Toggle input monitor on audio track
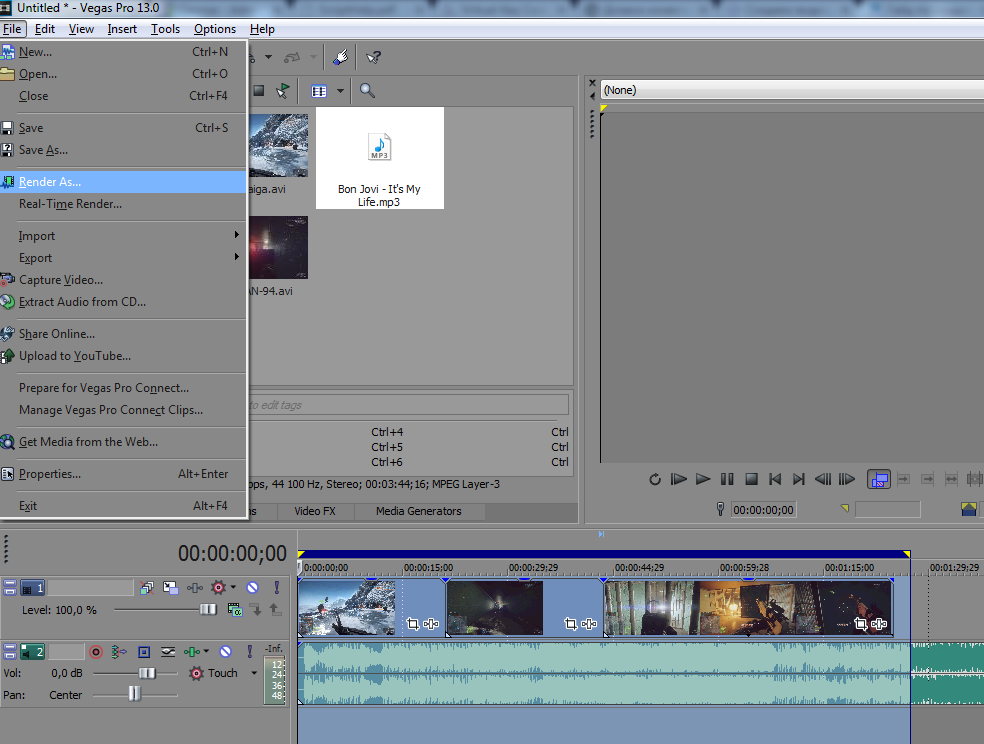984x744 pixels. coord(119,652)
